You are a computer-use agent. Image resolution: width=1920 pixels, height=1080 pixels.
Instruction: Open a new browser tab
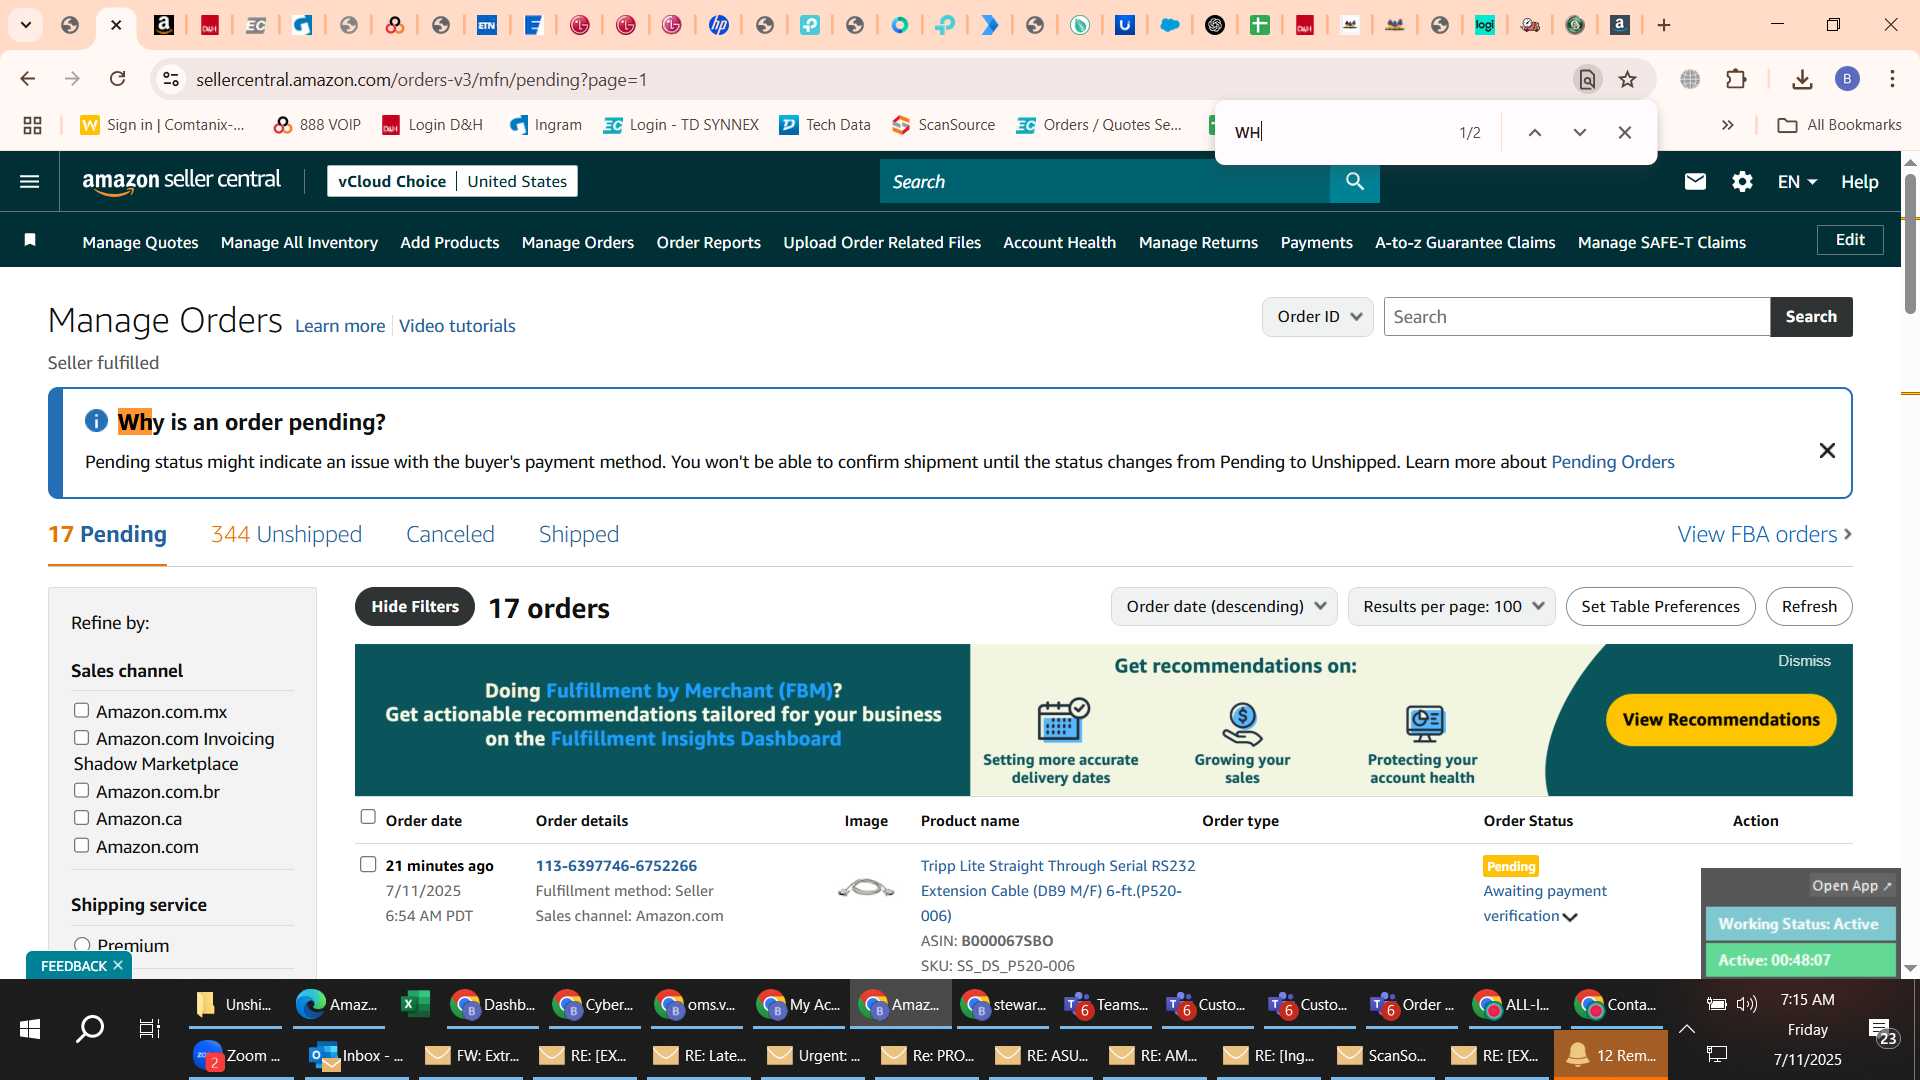click(x=1664, y=25)
